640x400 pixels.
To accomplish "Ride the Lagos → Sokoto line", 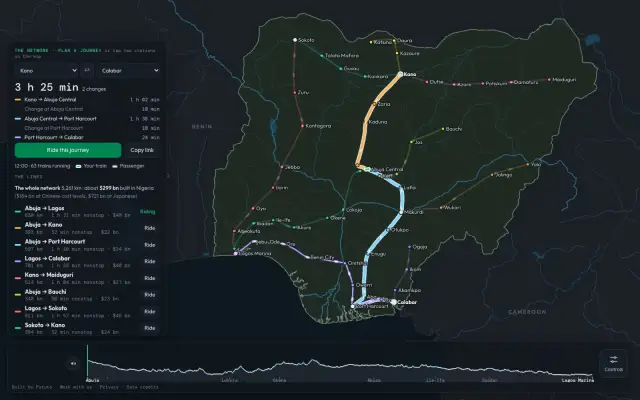I will (x=150, y=311).
